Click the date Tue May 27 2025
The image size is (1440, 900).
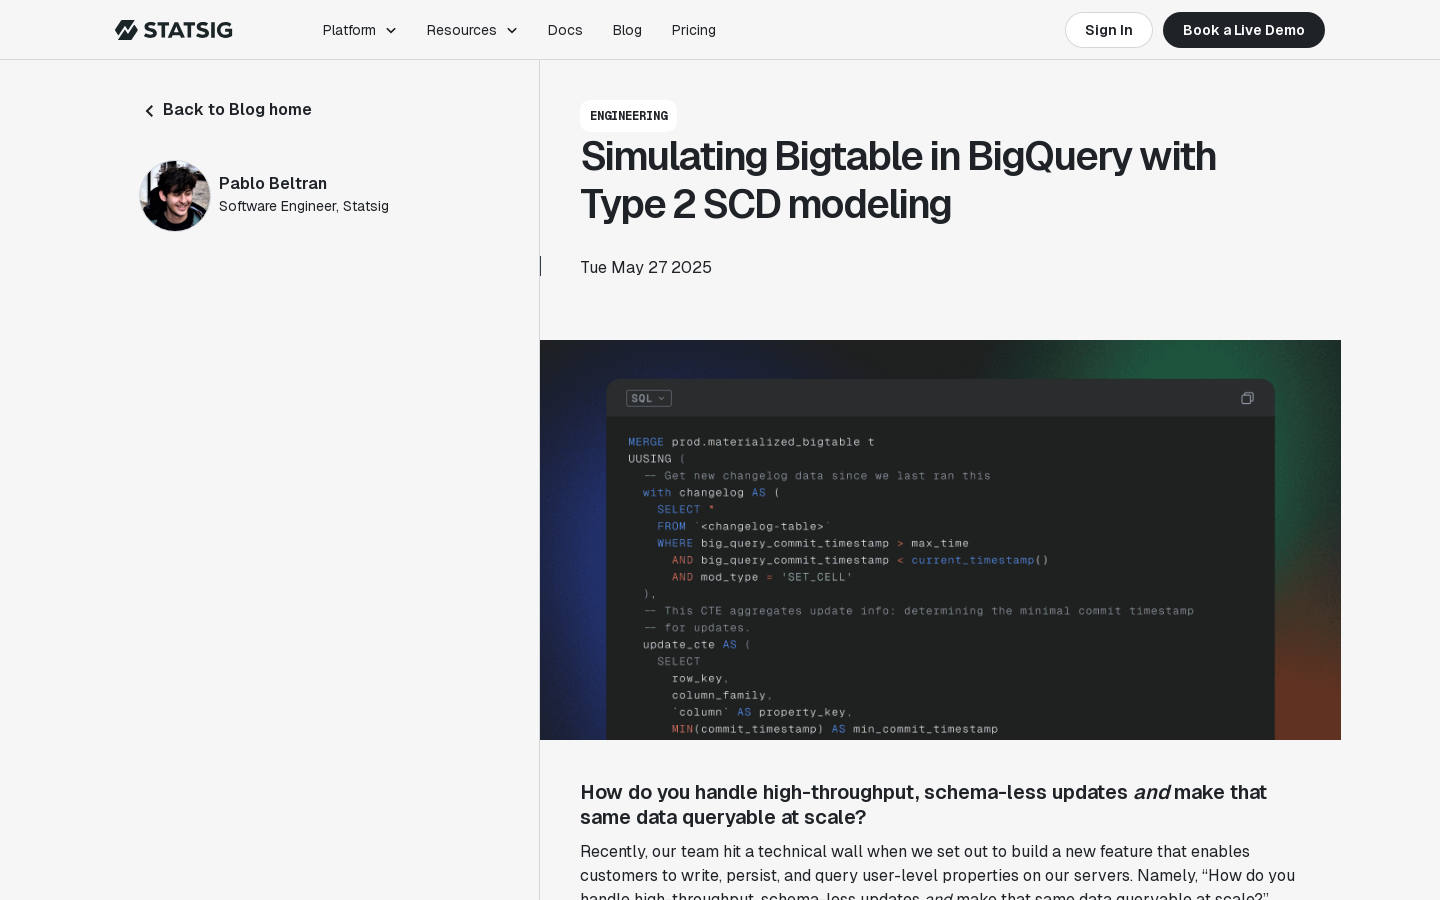pos(646,267)
